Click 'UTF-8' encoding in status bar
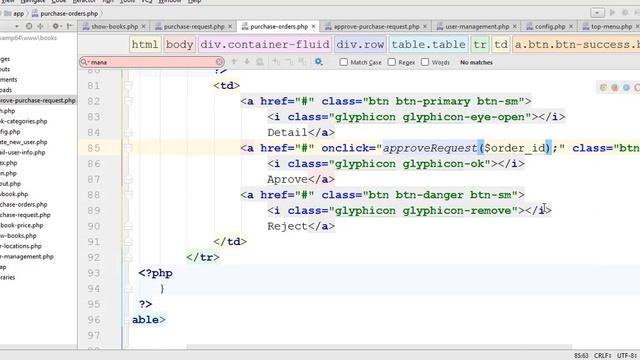The height and width of the screenshot is (360, 640). tap(627, 356)
